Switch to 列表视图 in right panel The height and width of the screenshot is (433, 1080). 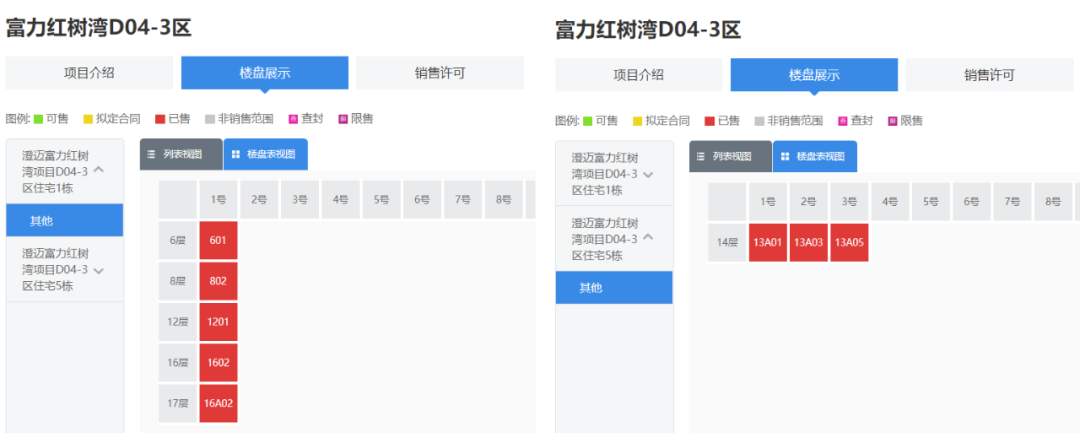[x=731, y=156]
